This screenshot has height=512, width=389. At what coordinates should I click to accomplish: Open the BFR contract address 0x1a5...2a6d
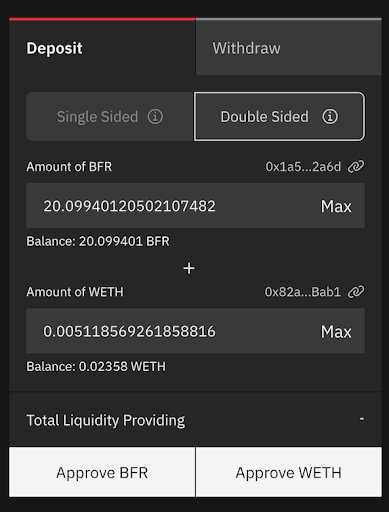click(x=303, y=166)
